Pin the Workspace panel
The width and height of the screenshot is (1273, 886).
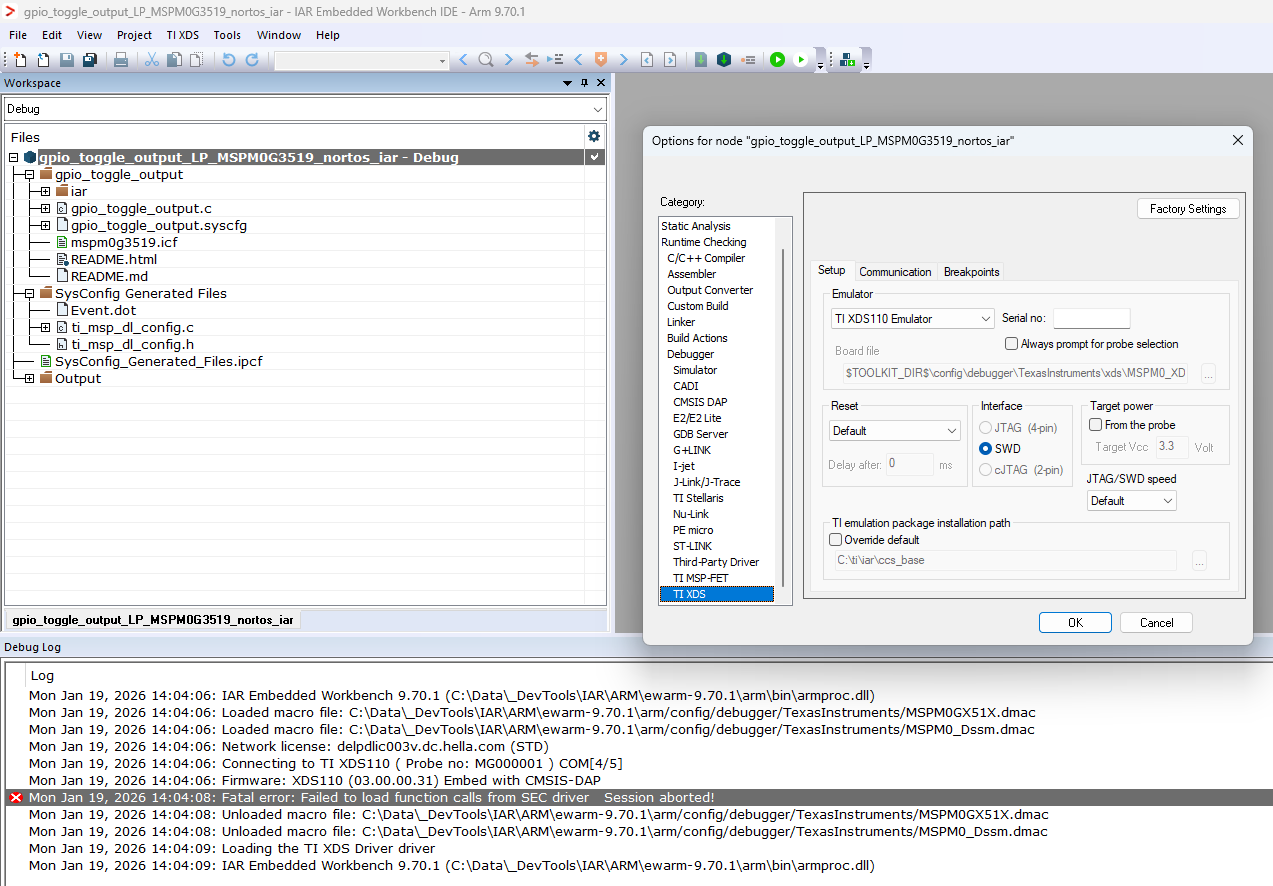585,83
